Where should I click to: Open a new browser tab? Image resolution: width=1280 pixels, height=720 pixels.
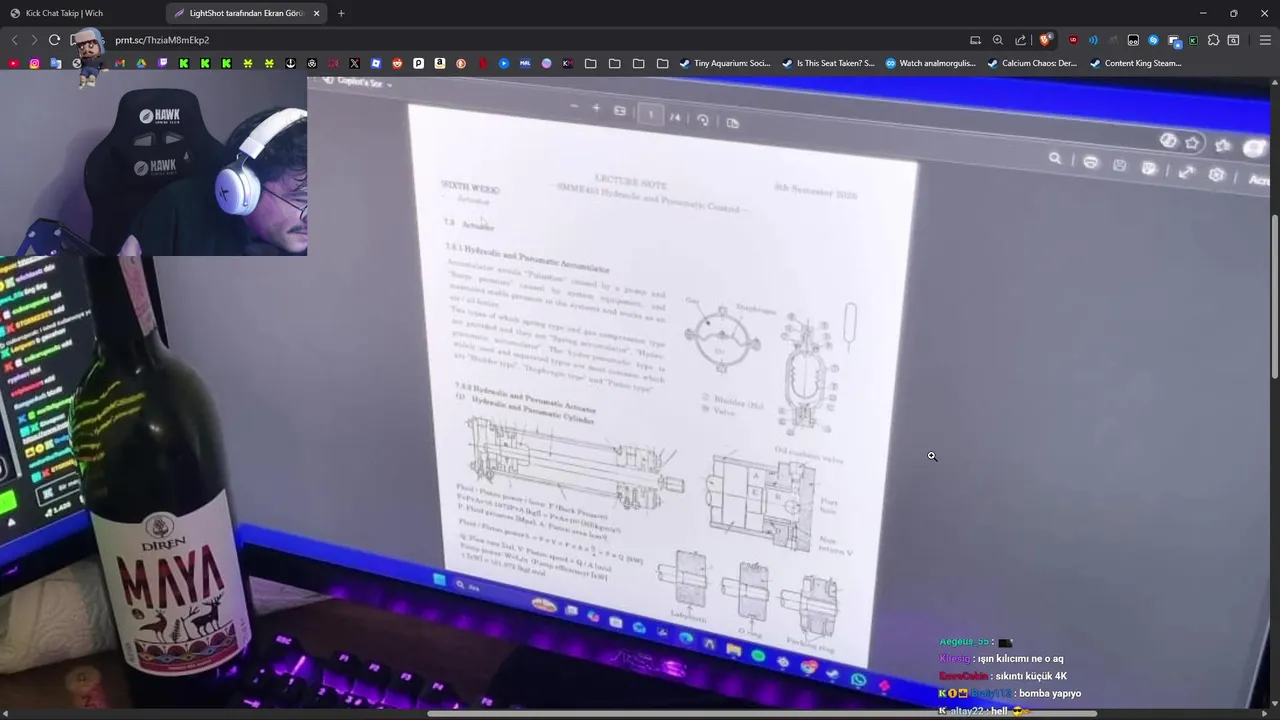[341, 13]
